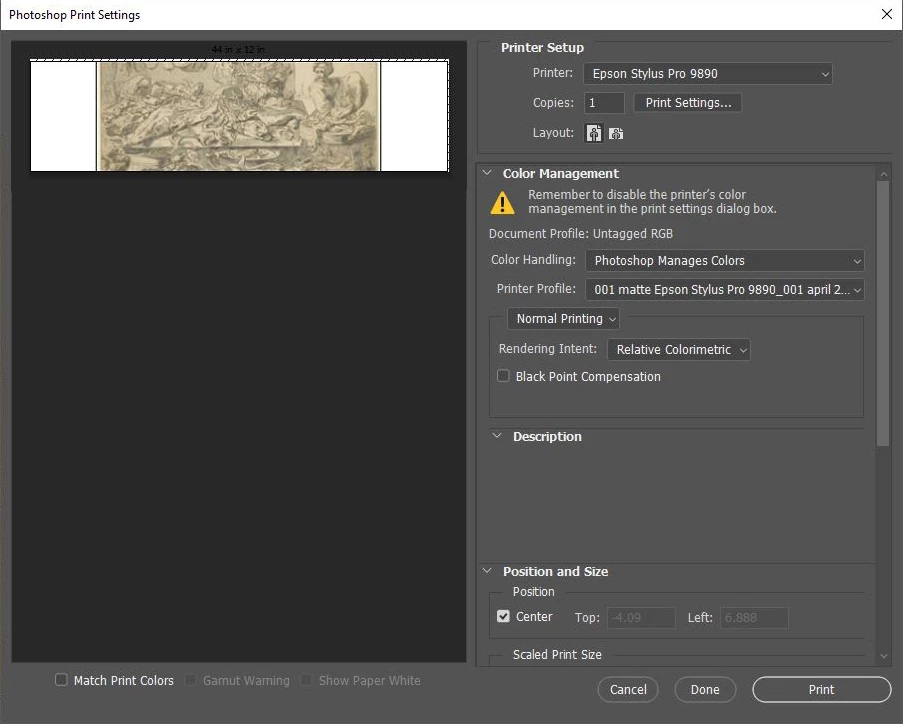Click the Printer Setup heading
This screenshot has width=903, height=724.
(542, 47)
